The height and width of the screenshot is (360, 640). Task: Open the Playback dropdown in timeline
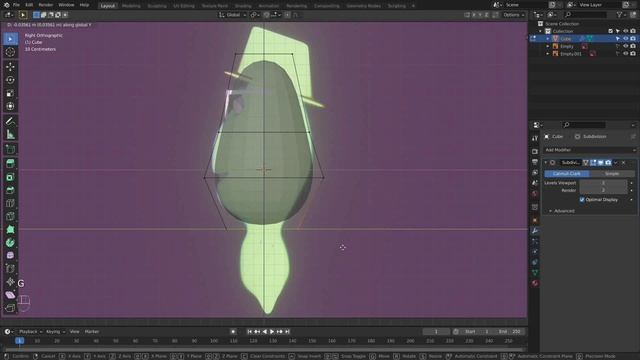(31, 331)
